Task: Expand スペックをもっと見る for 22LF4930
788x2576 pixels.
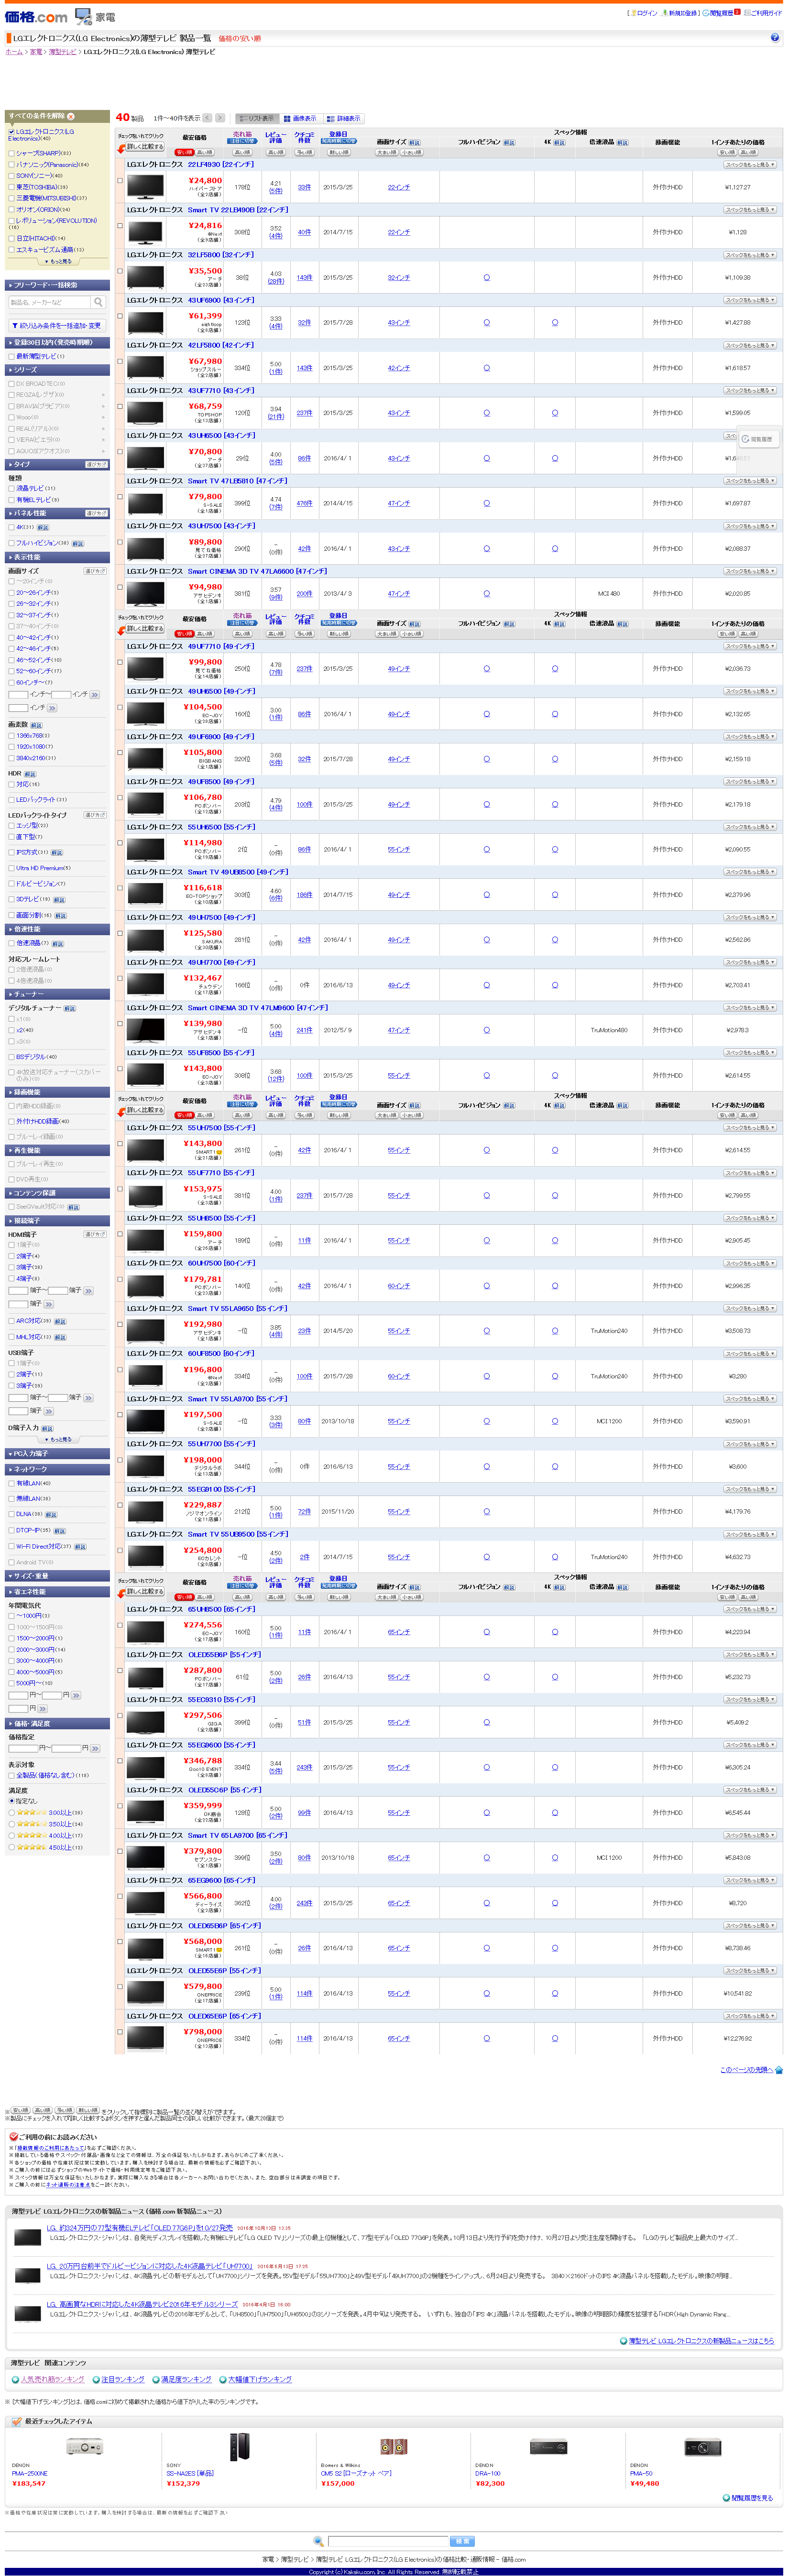Action: pyautogui.click(x=749, y=165)
